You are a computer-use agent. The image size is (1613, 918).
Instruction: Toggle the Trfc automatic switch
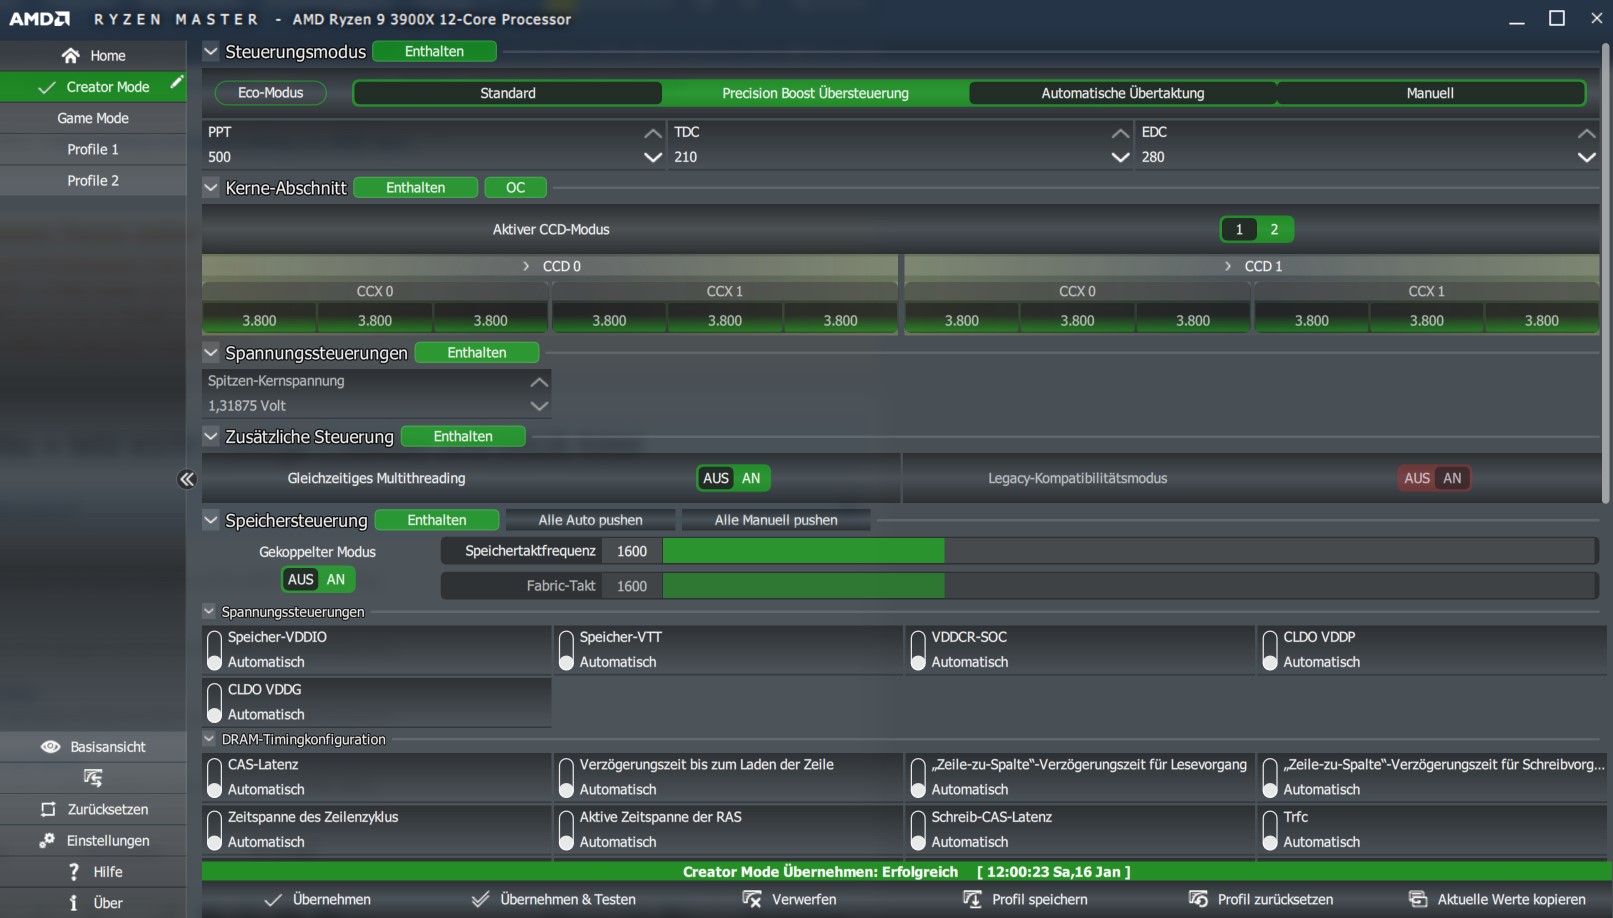click(x=1270, y=830)
